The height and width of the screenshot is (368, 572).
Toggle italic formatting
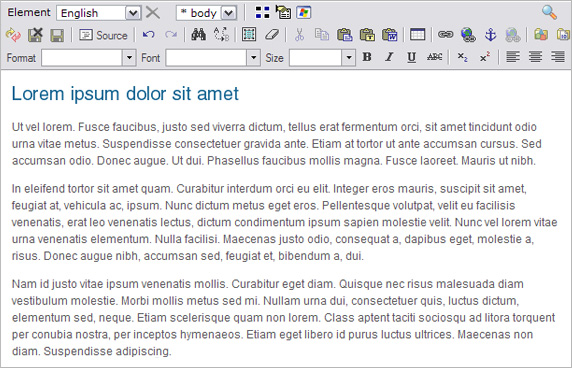click(389, 57)
